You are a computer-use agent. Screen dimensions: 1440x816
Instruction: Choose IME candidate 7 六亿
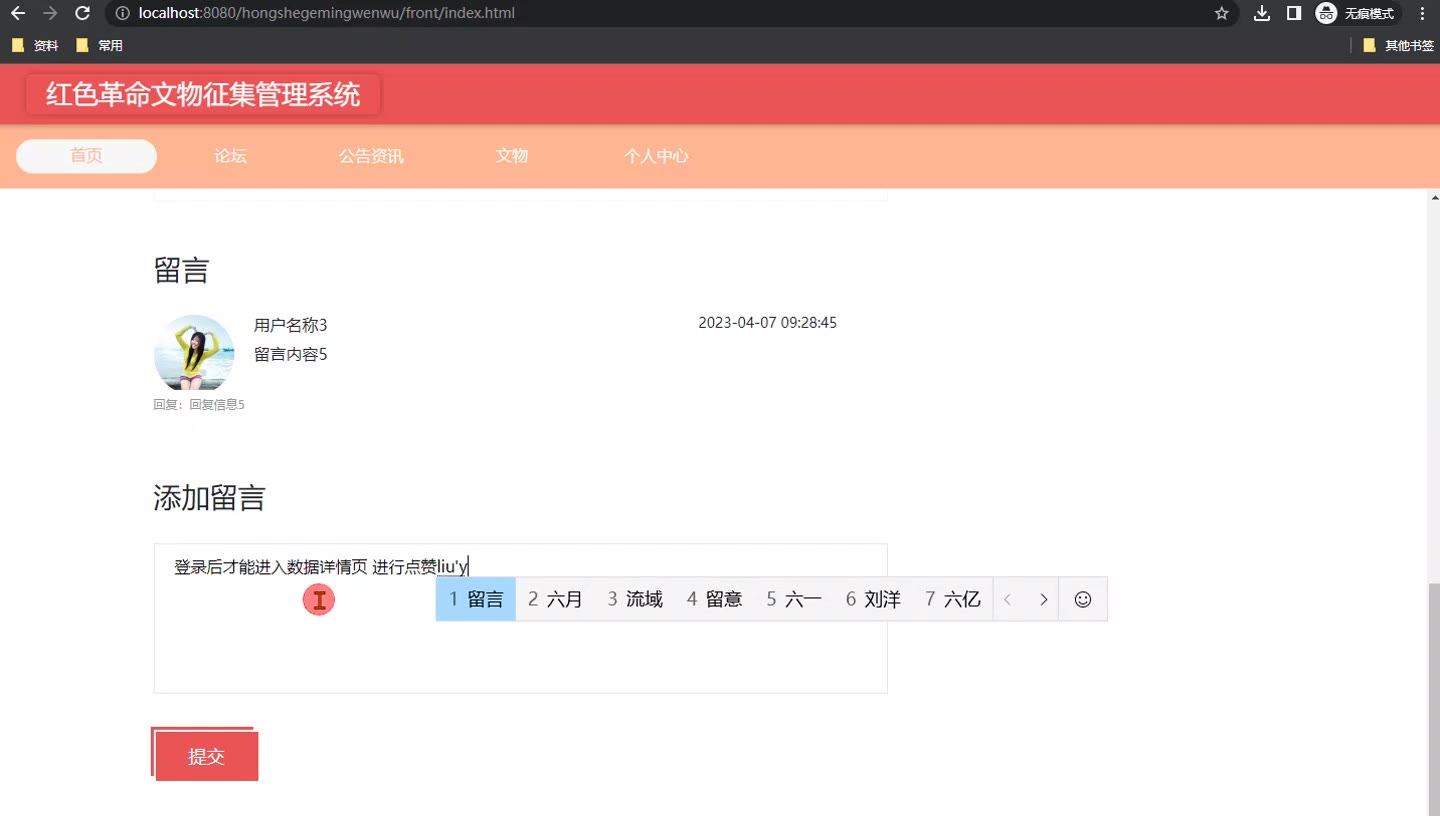pyautogui.click(x=953, y=600)
